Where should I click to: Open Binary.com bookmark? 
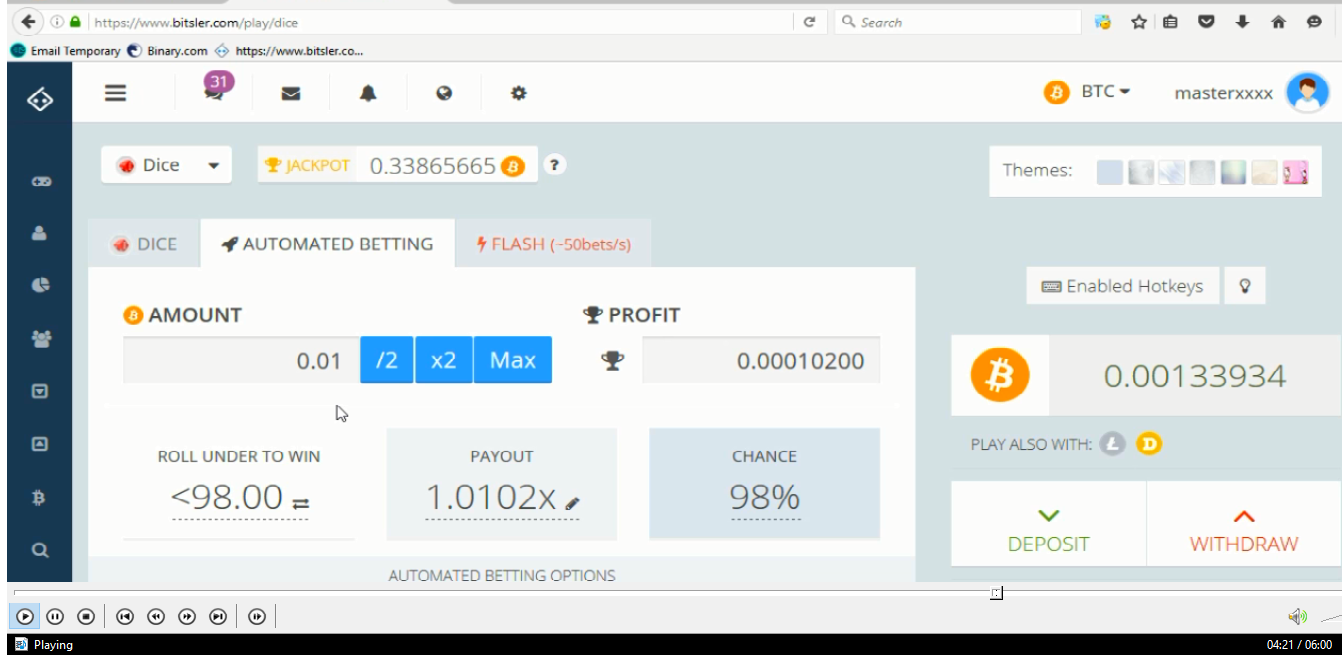(x=168, y=51)
